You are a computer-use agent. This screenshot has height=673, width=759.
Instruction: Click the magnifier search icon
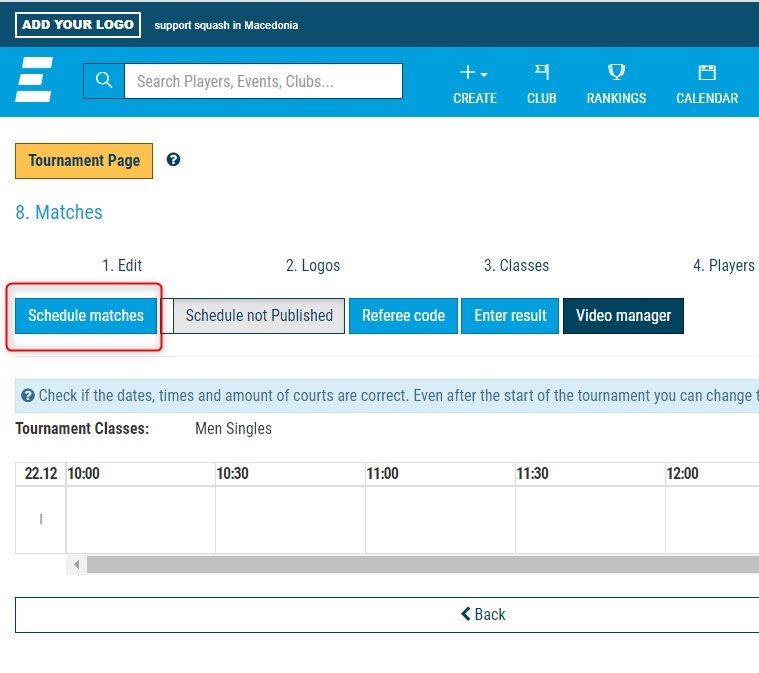click(104, 81)
